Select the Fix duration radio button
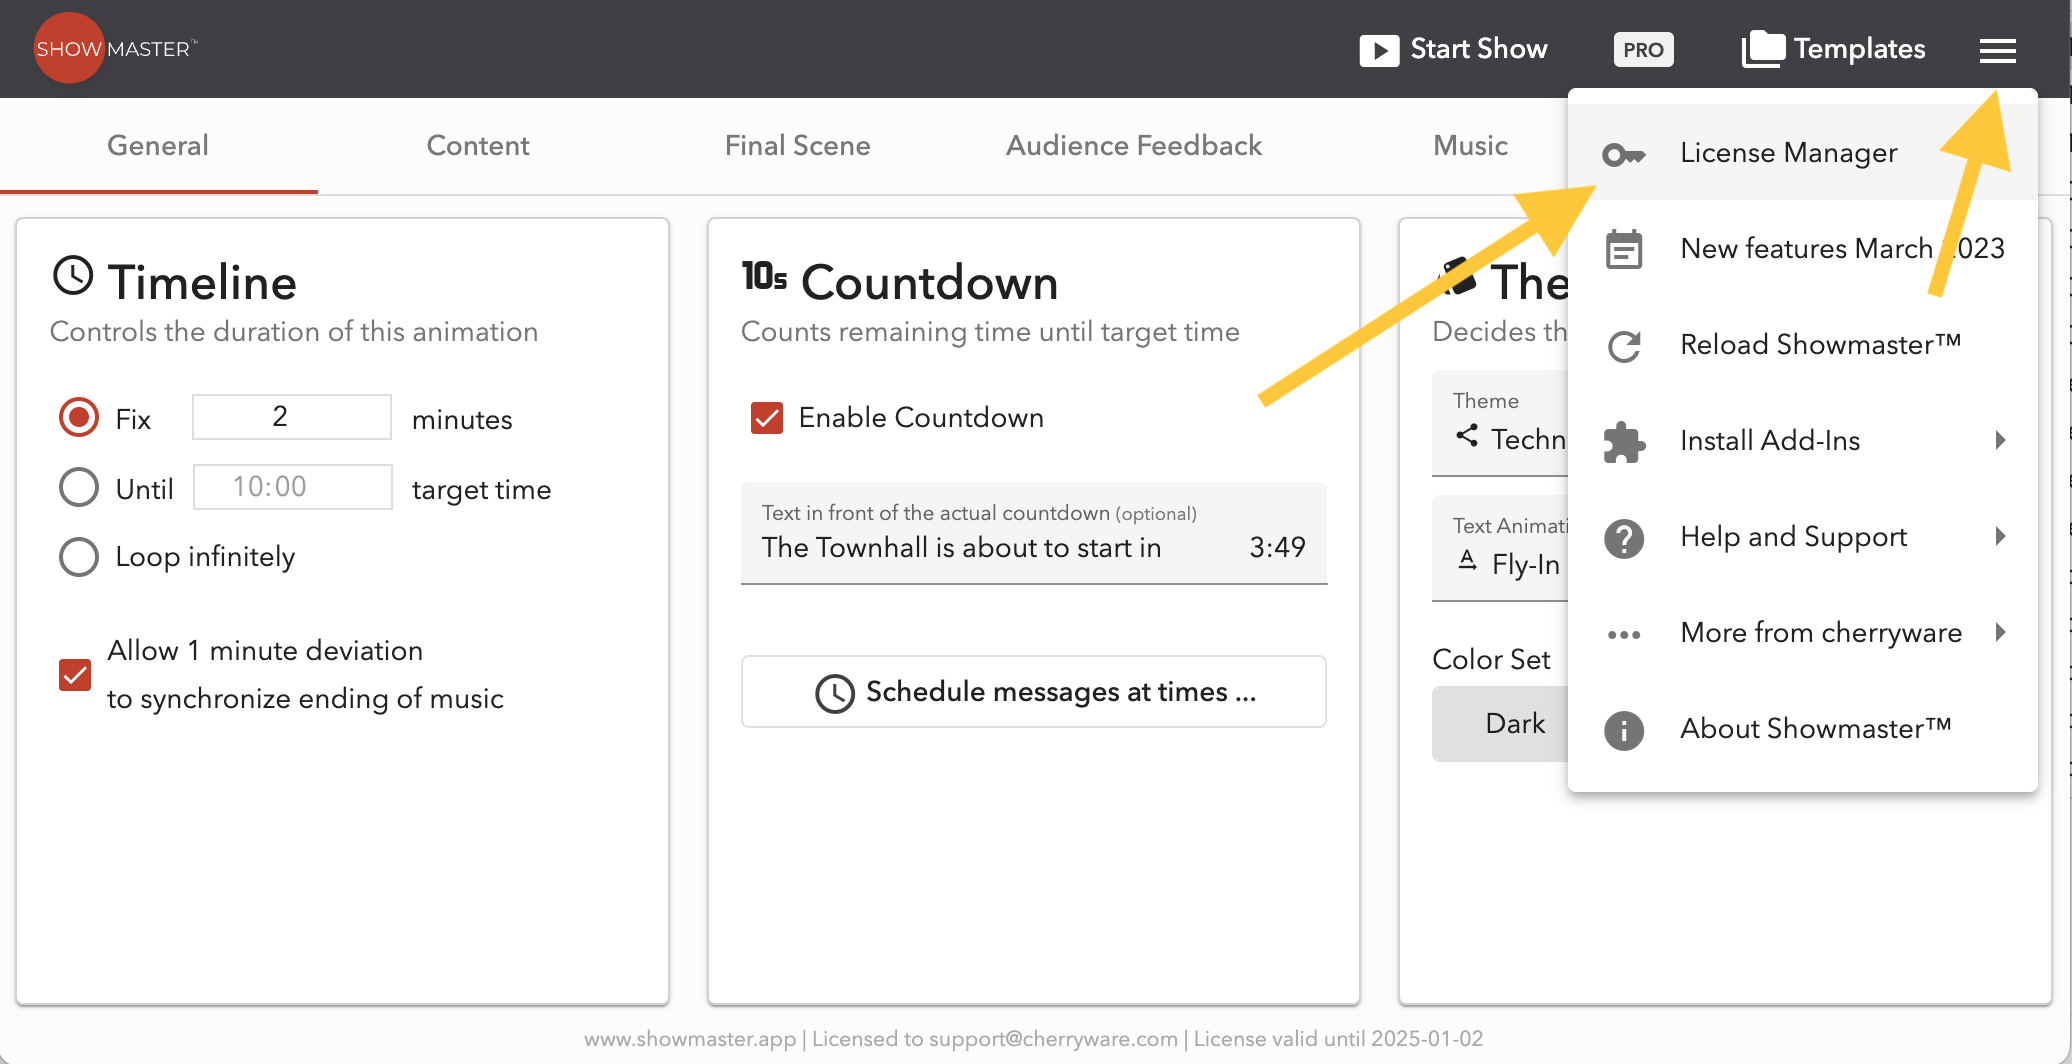The width and height of the screenshot is (2072, 1064). 79,418
